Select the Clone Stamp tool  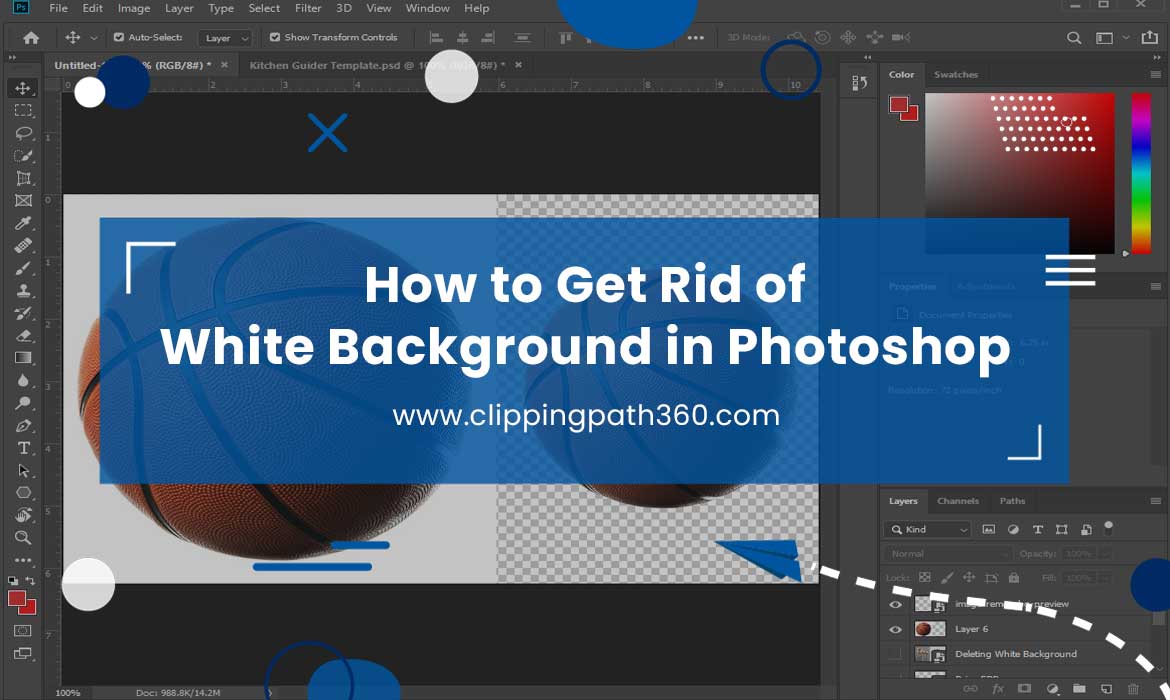[23, 290]
